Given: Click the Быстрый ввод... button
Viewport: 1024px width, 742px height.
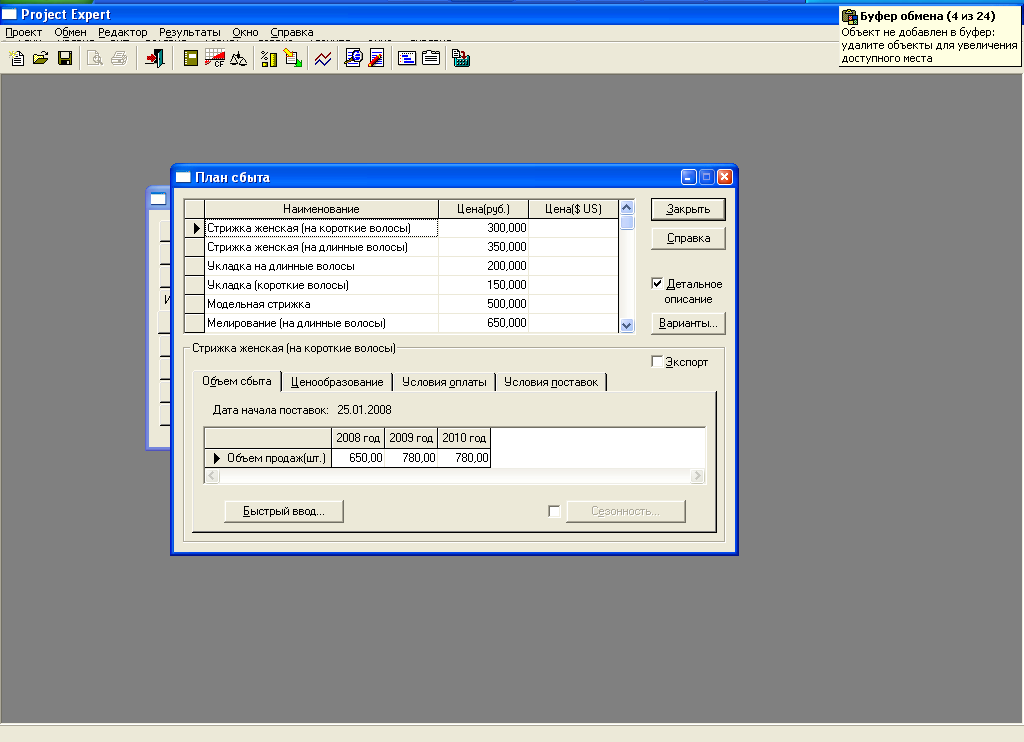Looking at the screenshot, I should (x=284, y=511).
